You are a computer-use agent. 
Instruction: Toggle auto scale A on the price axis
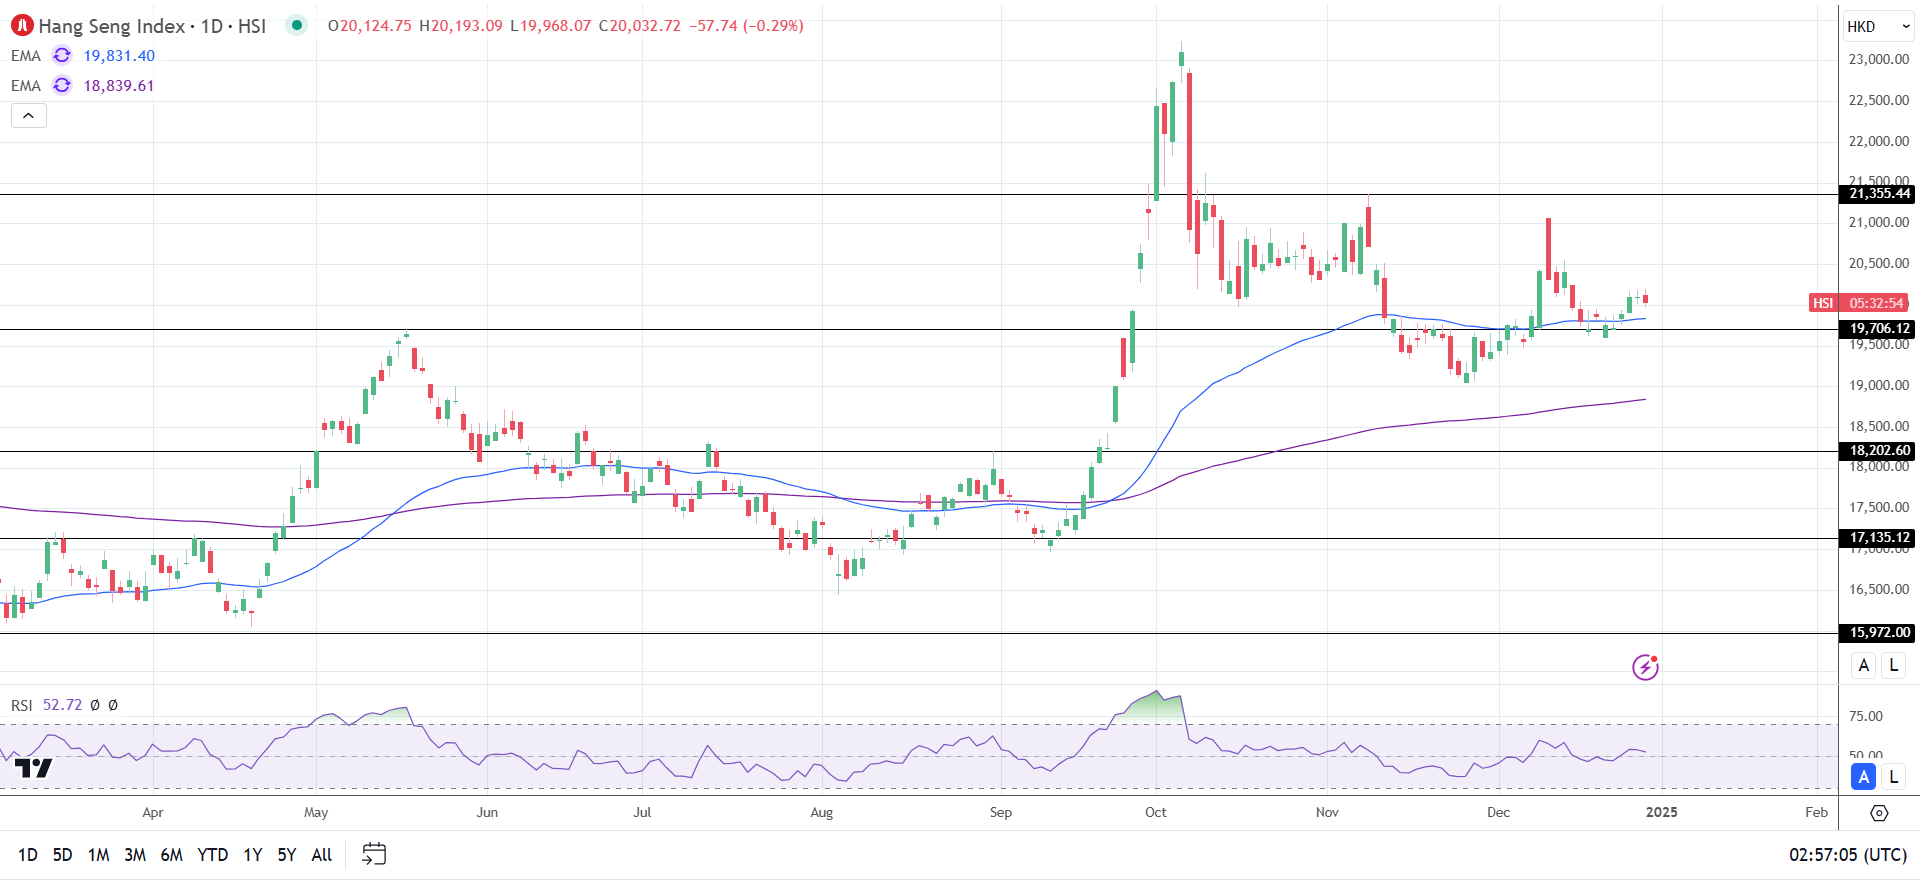point(1863,665)
